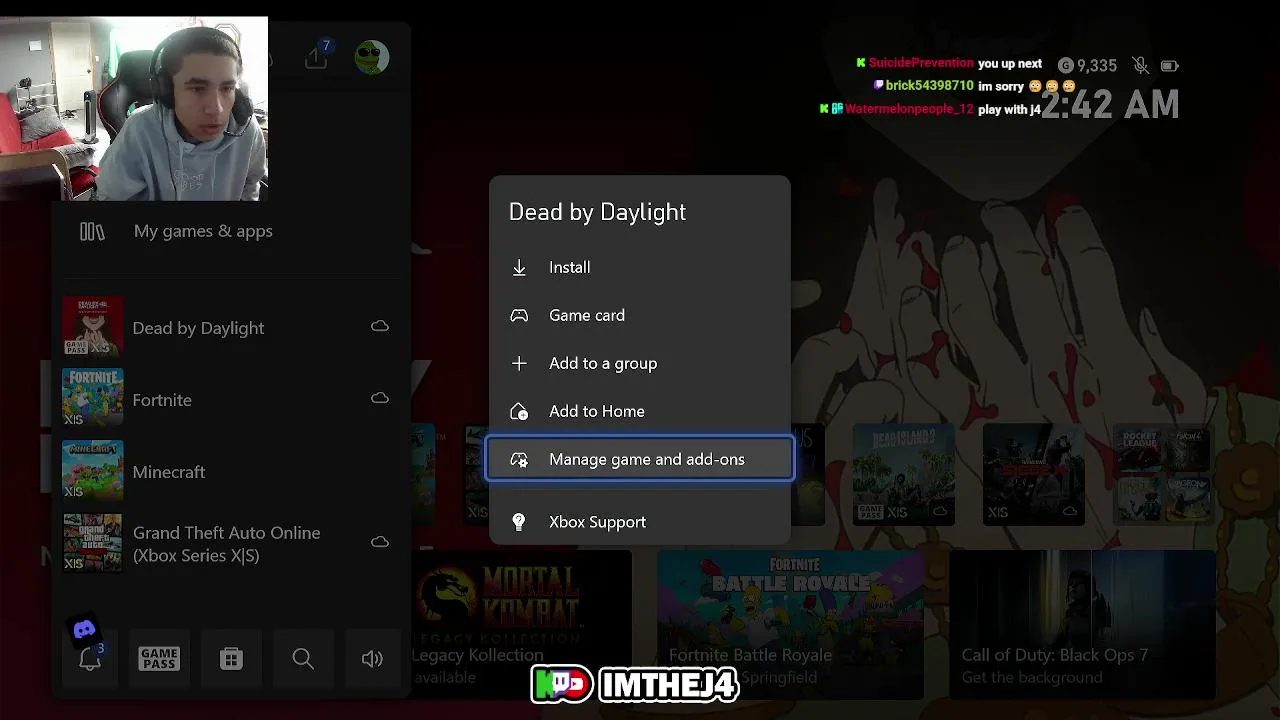Click the 2:42 AM clock
Viewport: 1280px width, 720px height.
tap(1110, 104)
